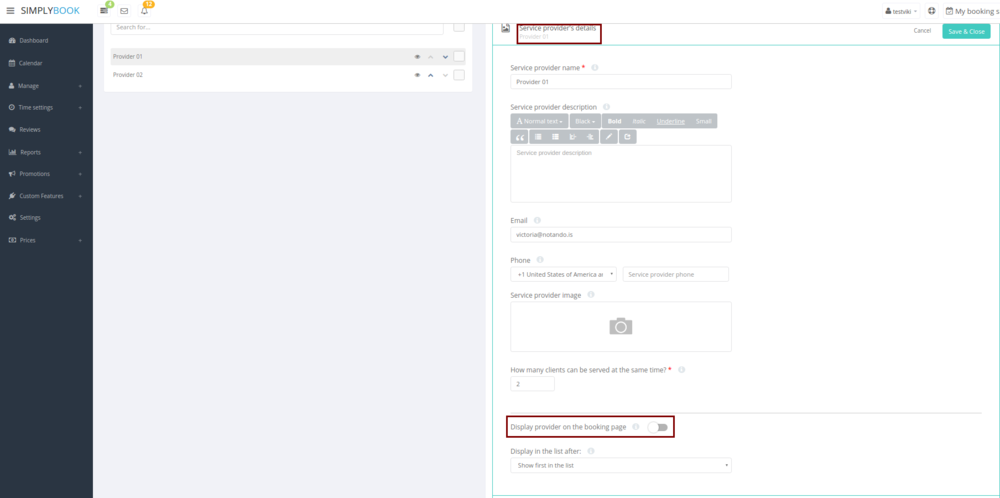Click the Service provider name field

[620, 82]
